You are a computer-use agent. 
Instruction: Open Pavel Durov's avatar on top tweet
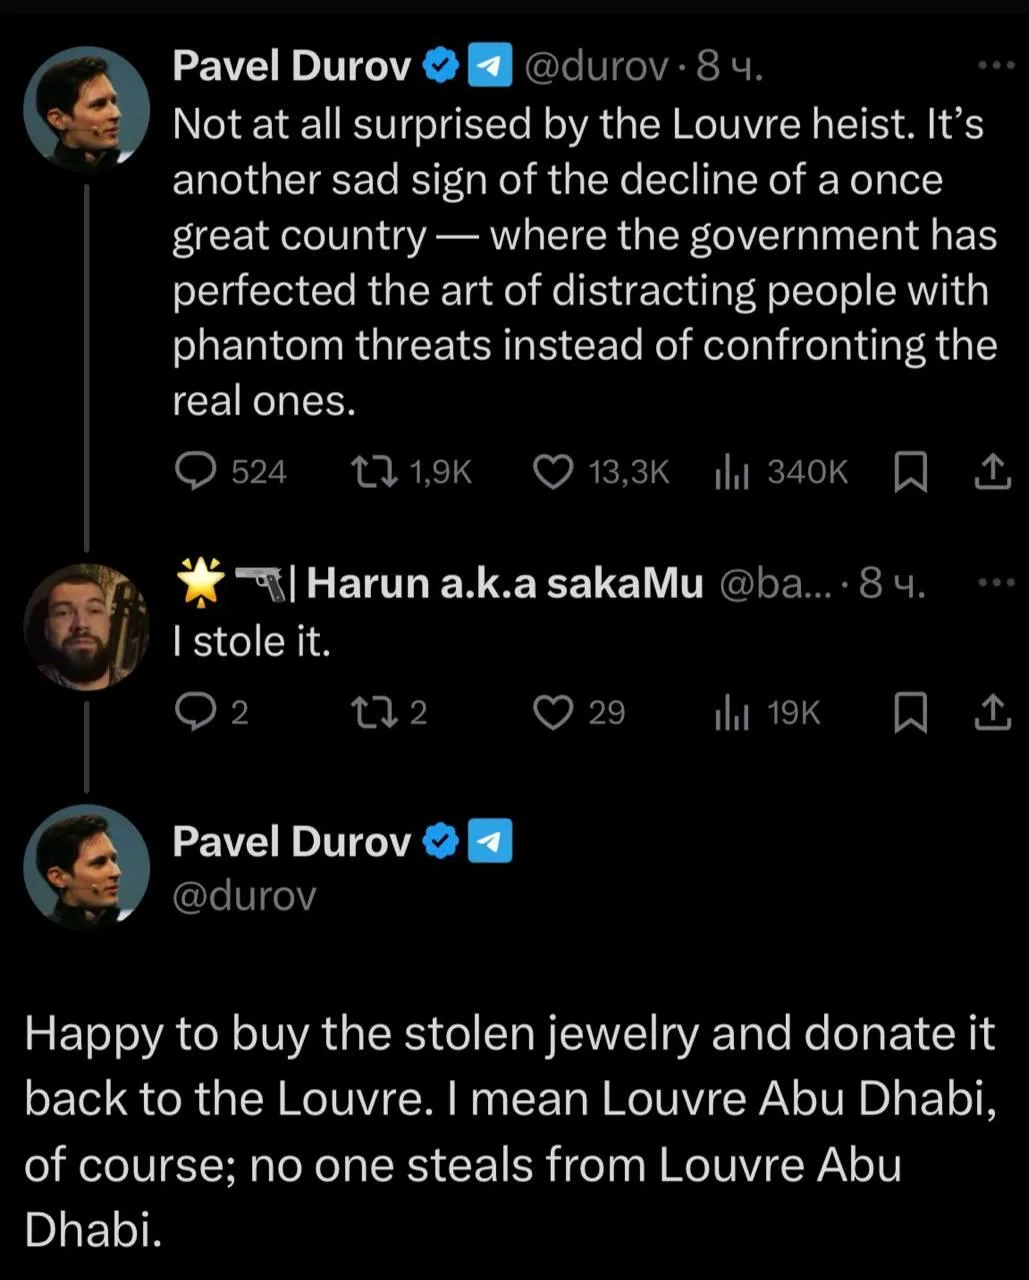click(85, 108)
